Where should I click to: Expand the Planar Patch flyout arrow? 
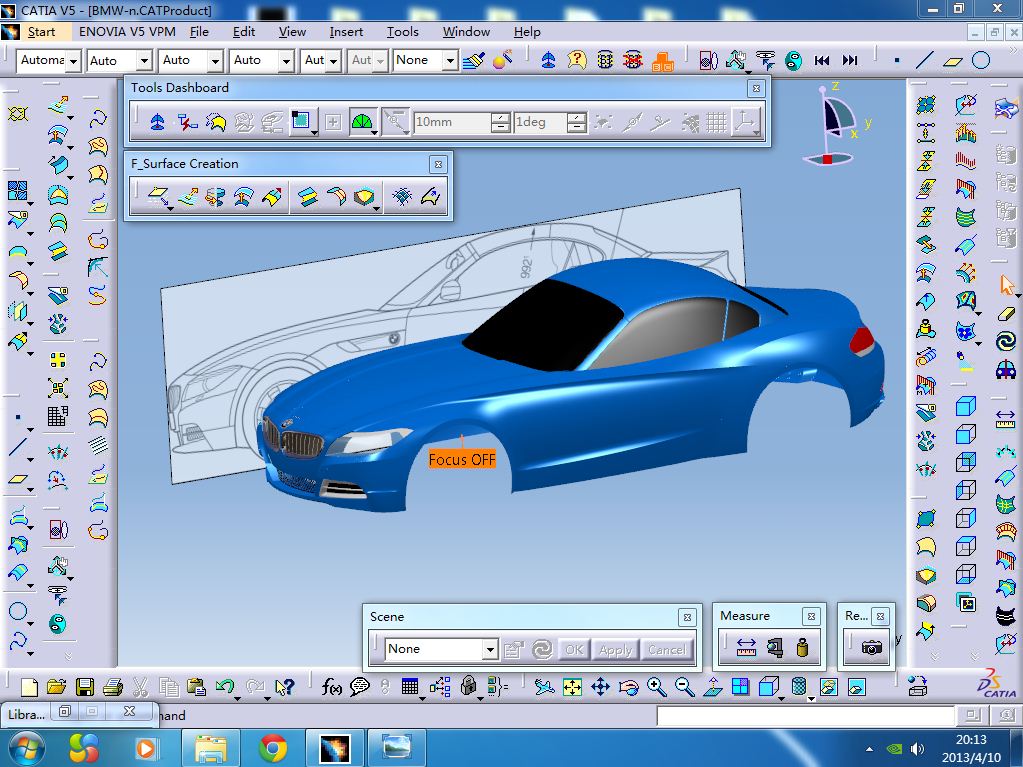tap(170, 208)
